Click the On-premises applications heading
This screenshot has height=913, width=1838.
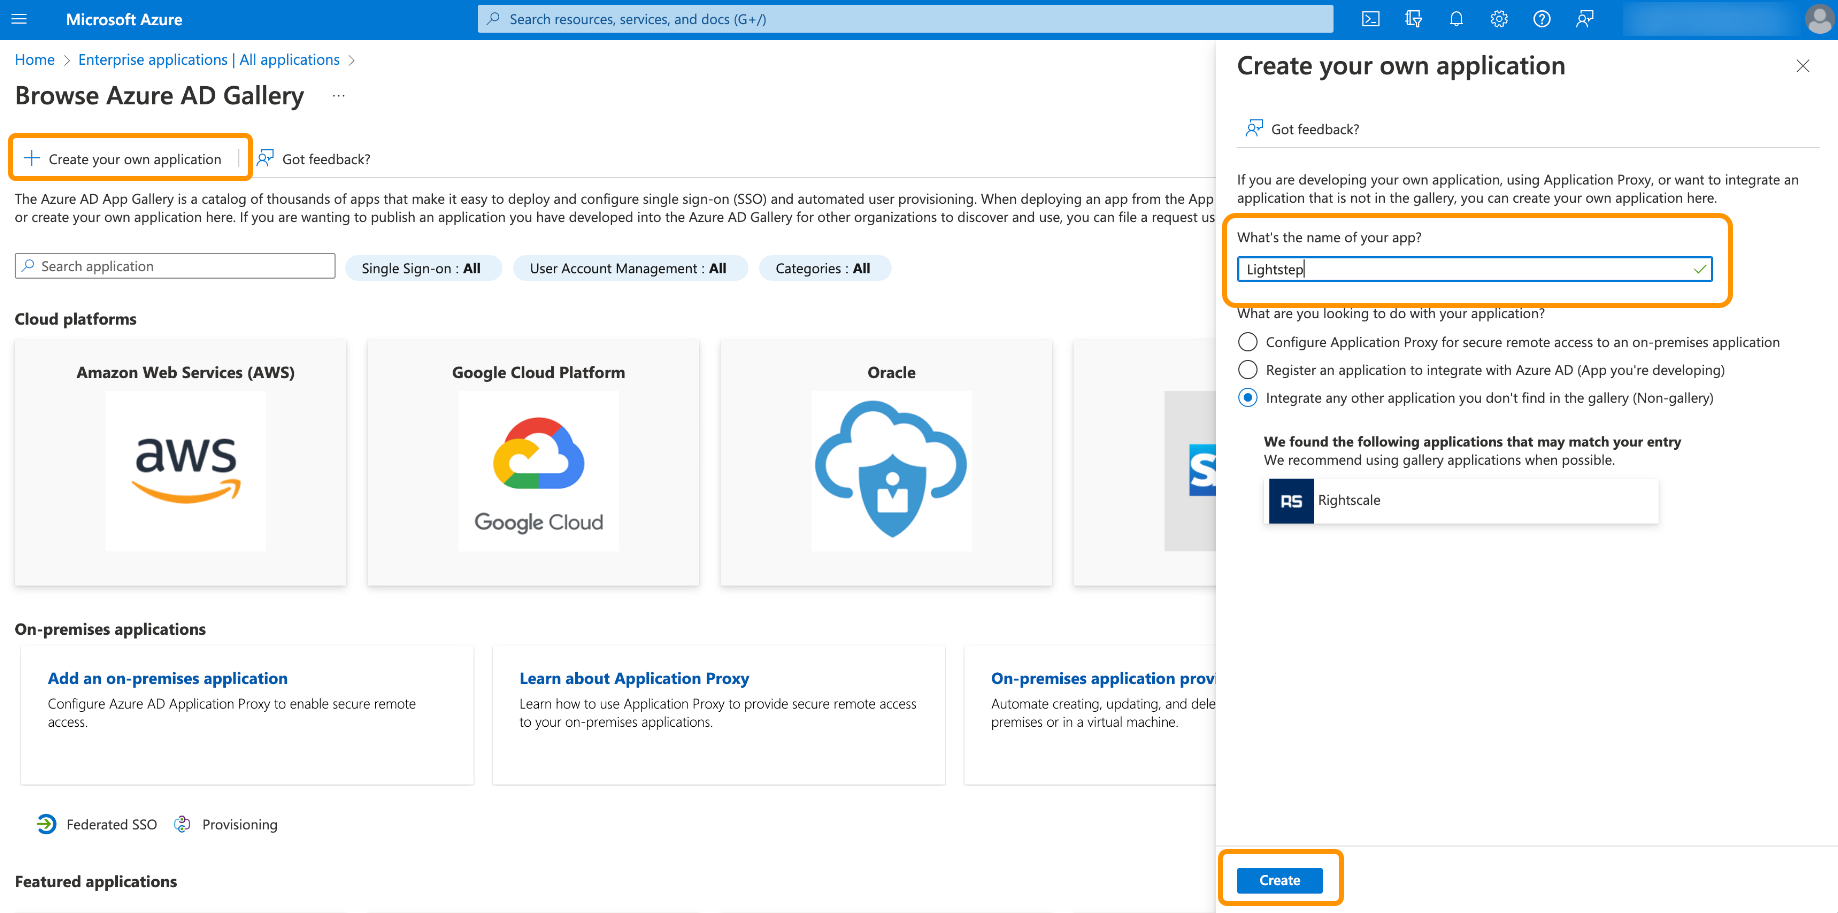(110, 629)
